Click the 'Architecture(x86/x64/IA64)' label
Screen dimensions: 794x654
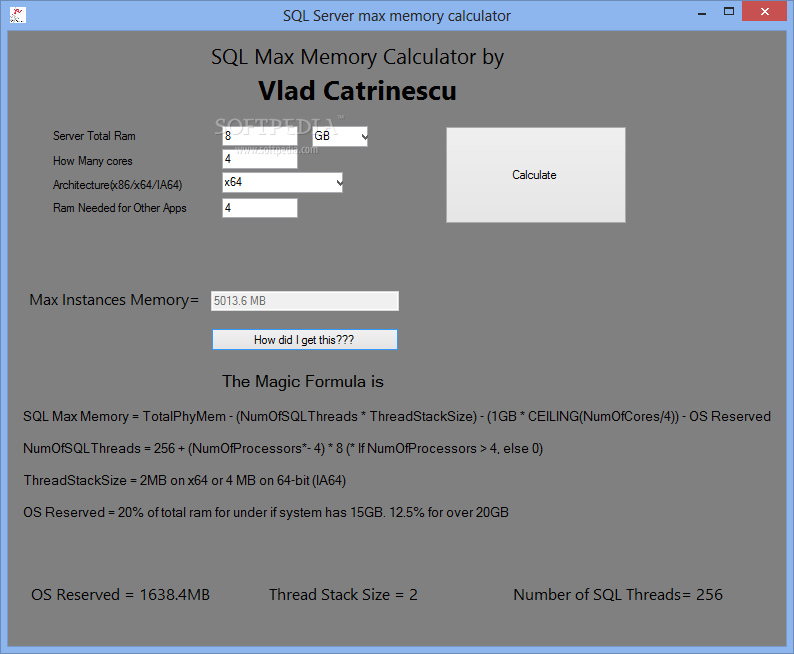point(117,185)
